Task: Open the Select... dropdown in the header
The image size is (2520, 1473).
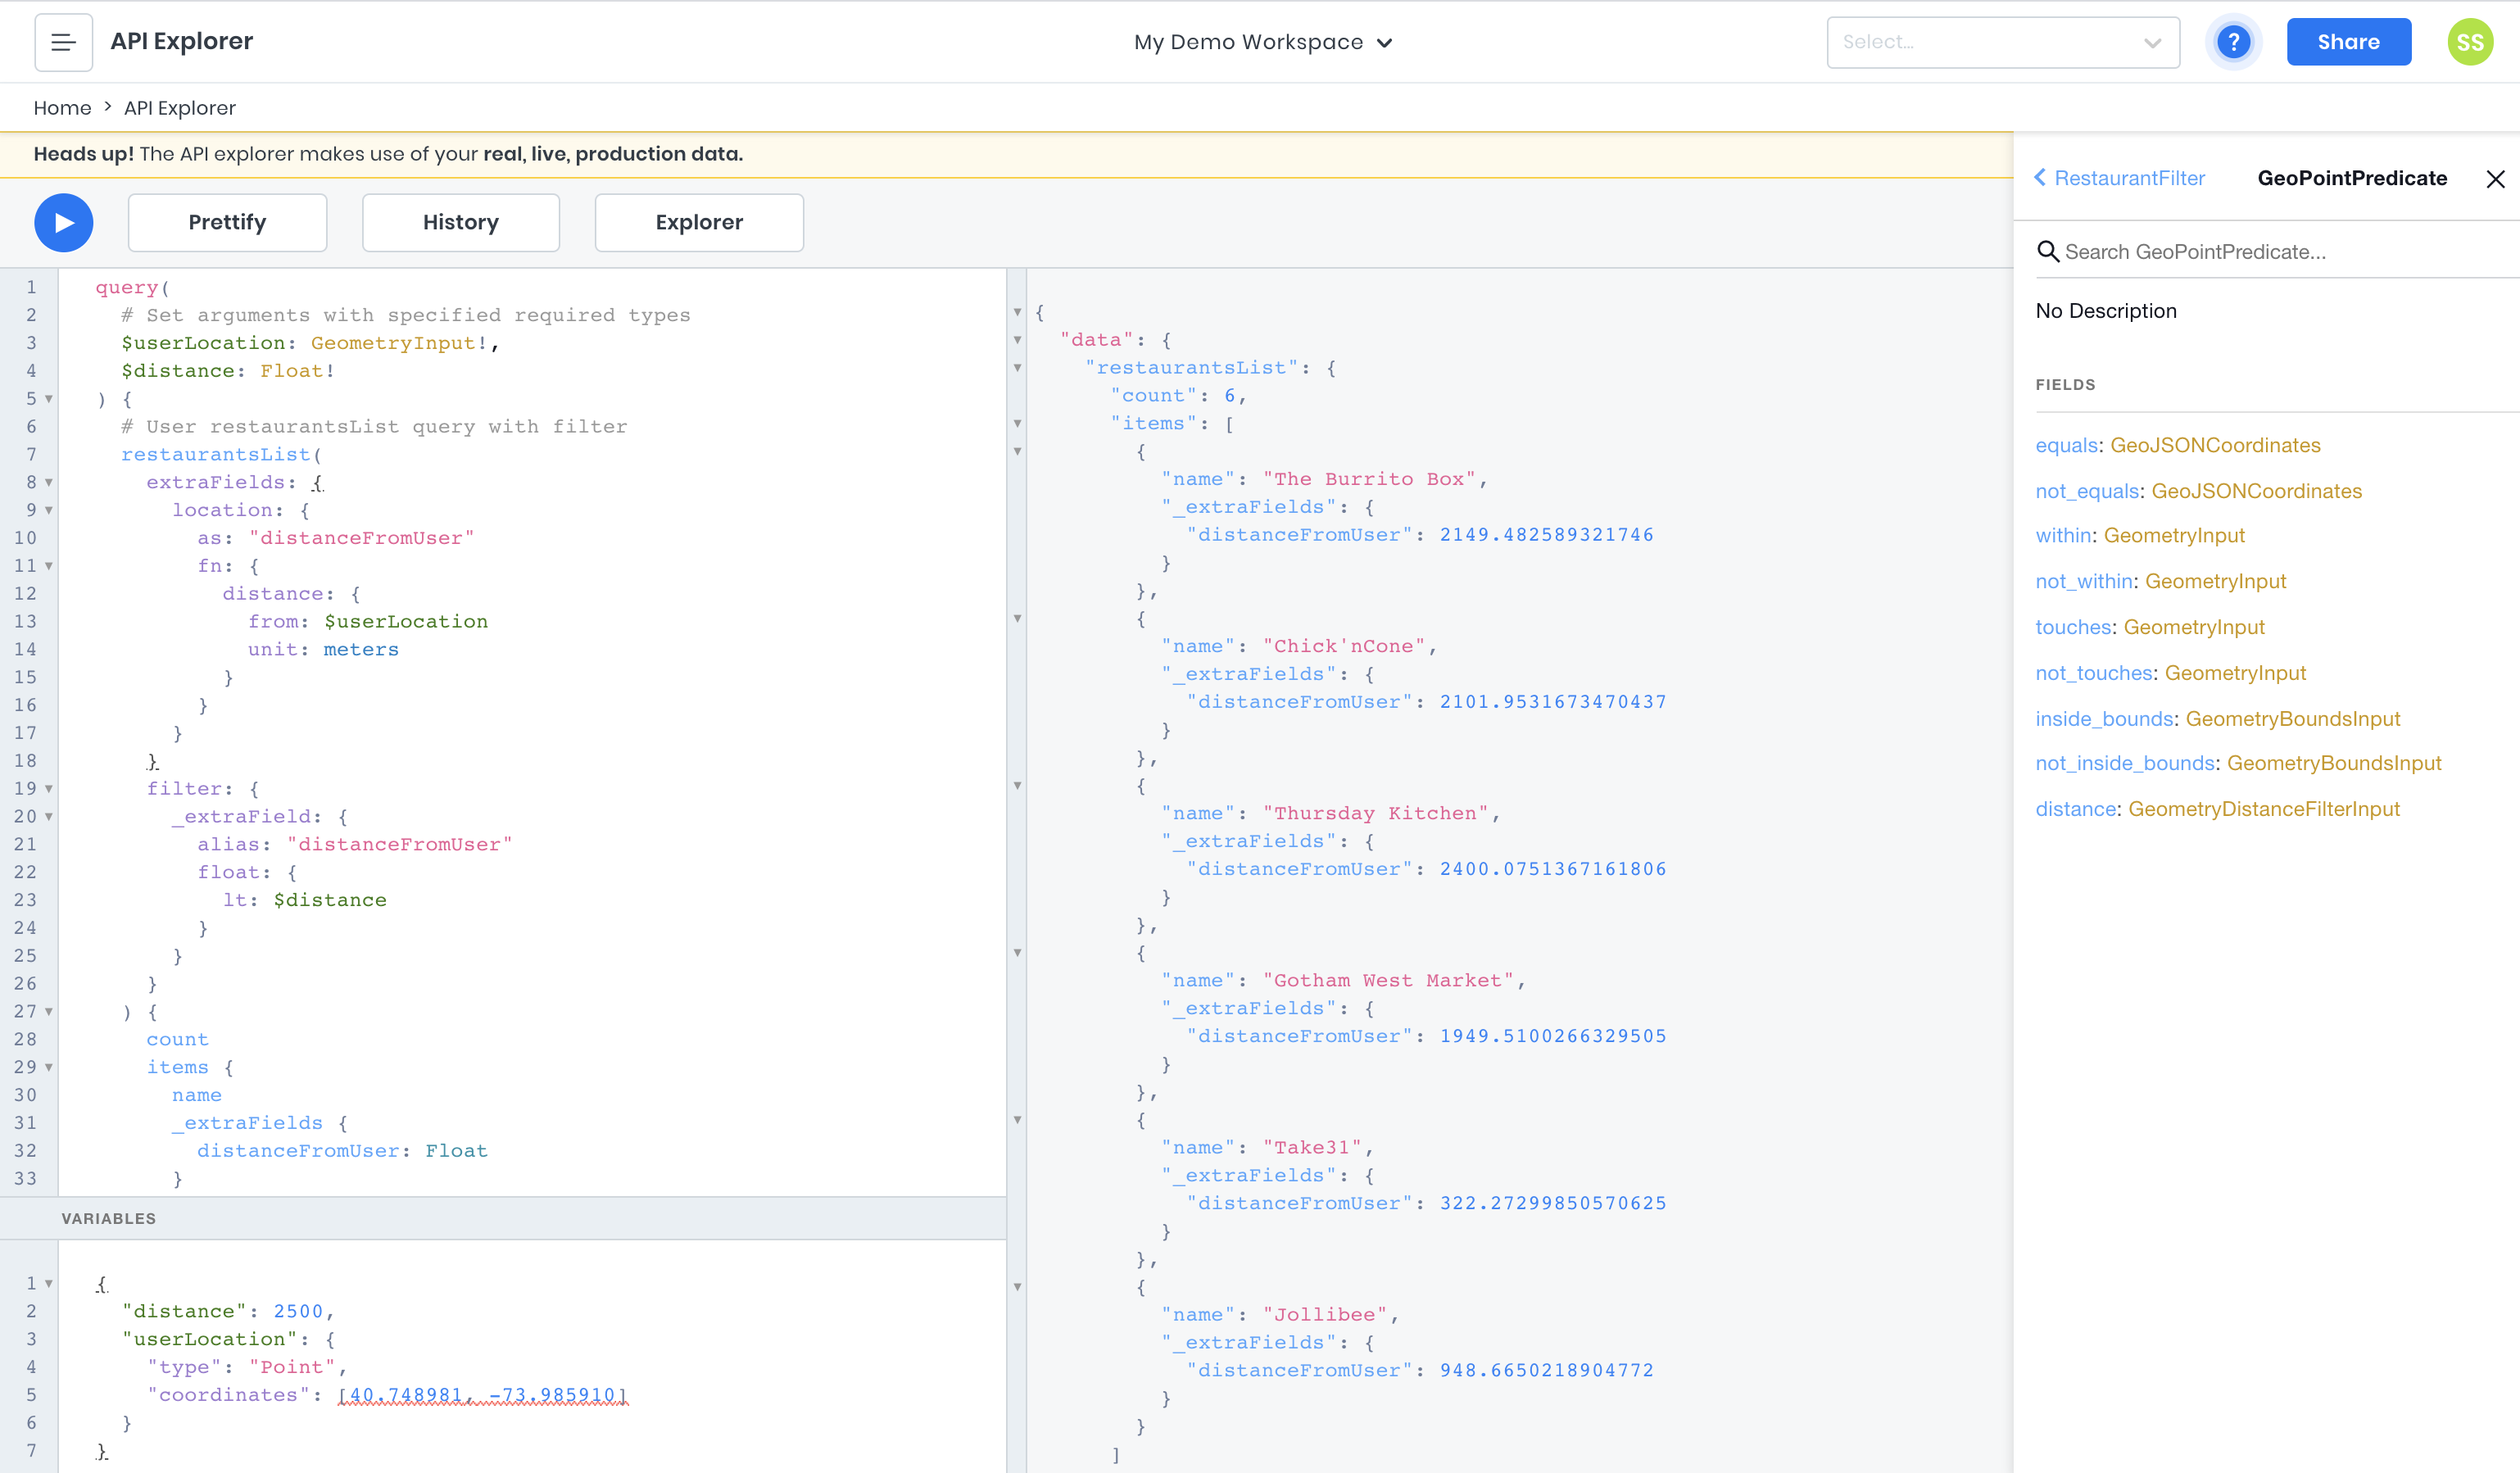Action: (x=2003, y=41)
